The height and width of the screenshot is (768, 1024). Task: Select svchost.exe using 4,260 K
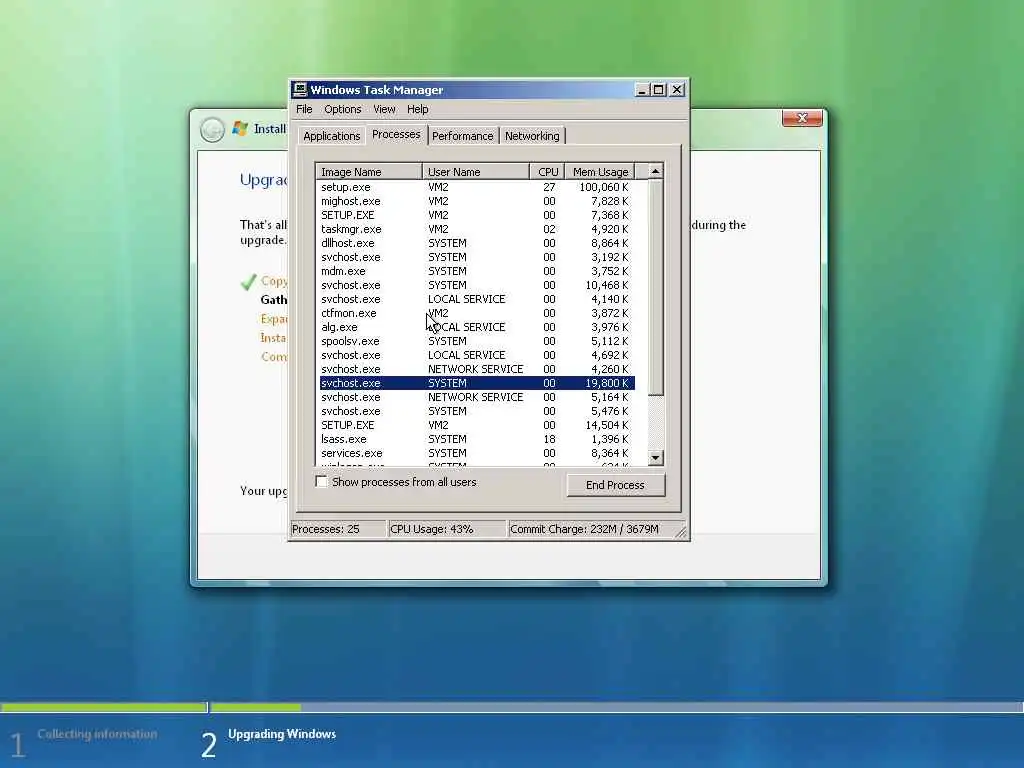coord(477,369)
